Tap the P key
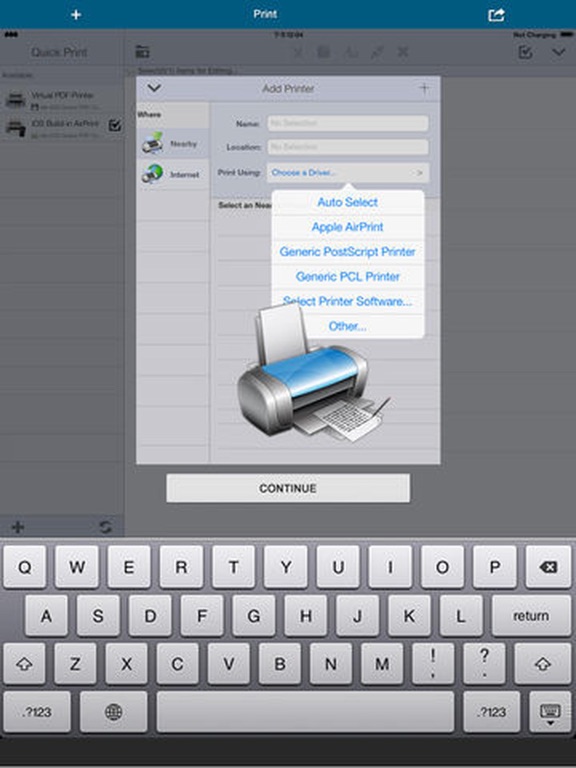This screenshot has width=576, height=768. click(495, 567)
